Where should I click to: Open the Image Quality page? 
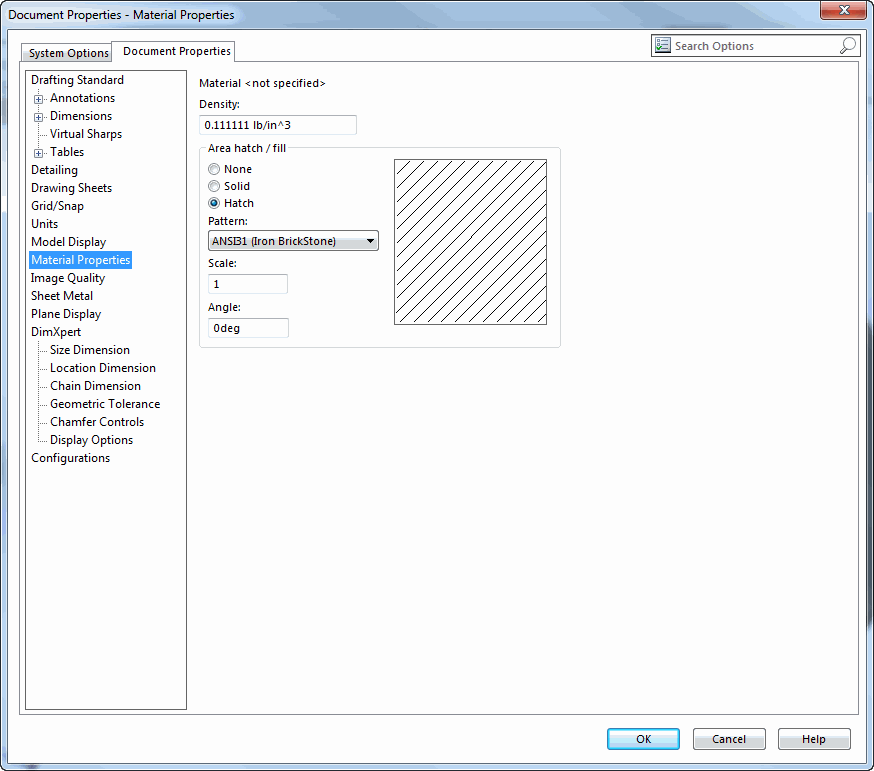coord(68,278)
